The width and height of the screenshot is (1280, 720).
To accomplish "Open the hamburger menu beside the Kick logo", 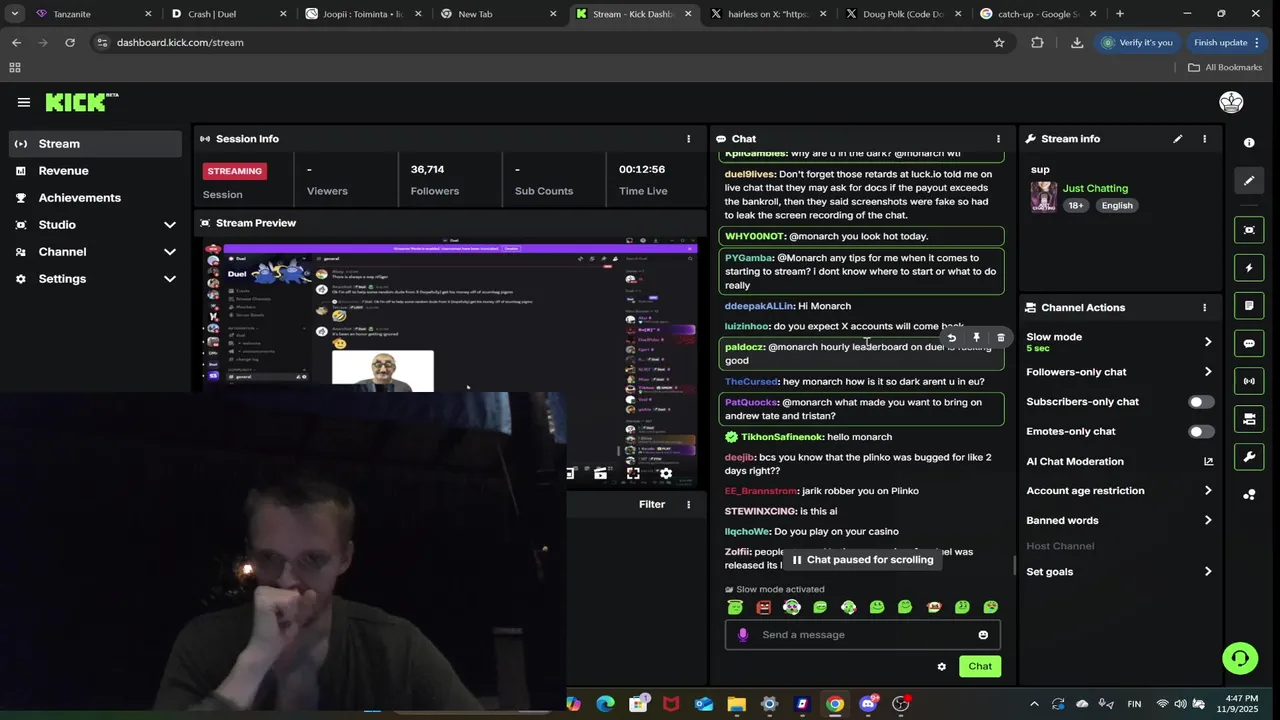I will coord(23,102).
